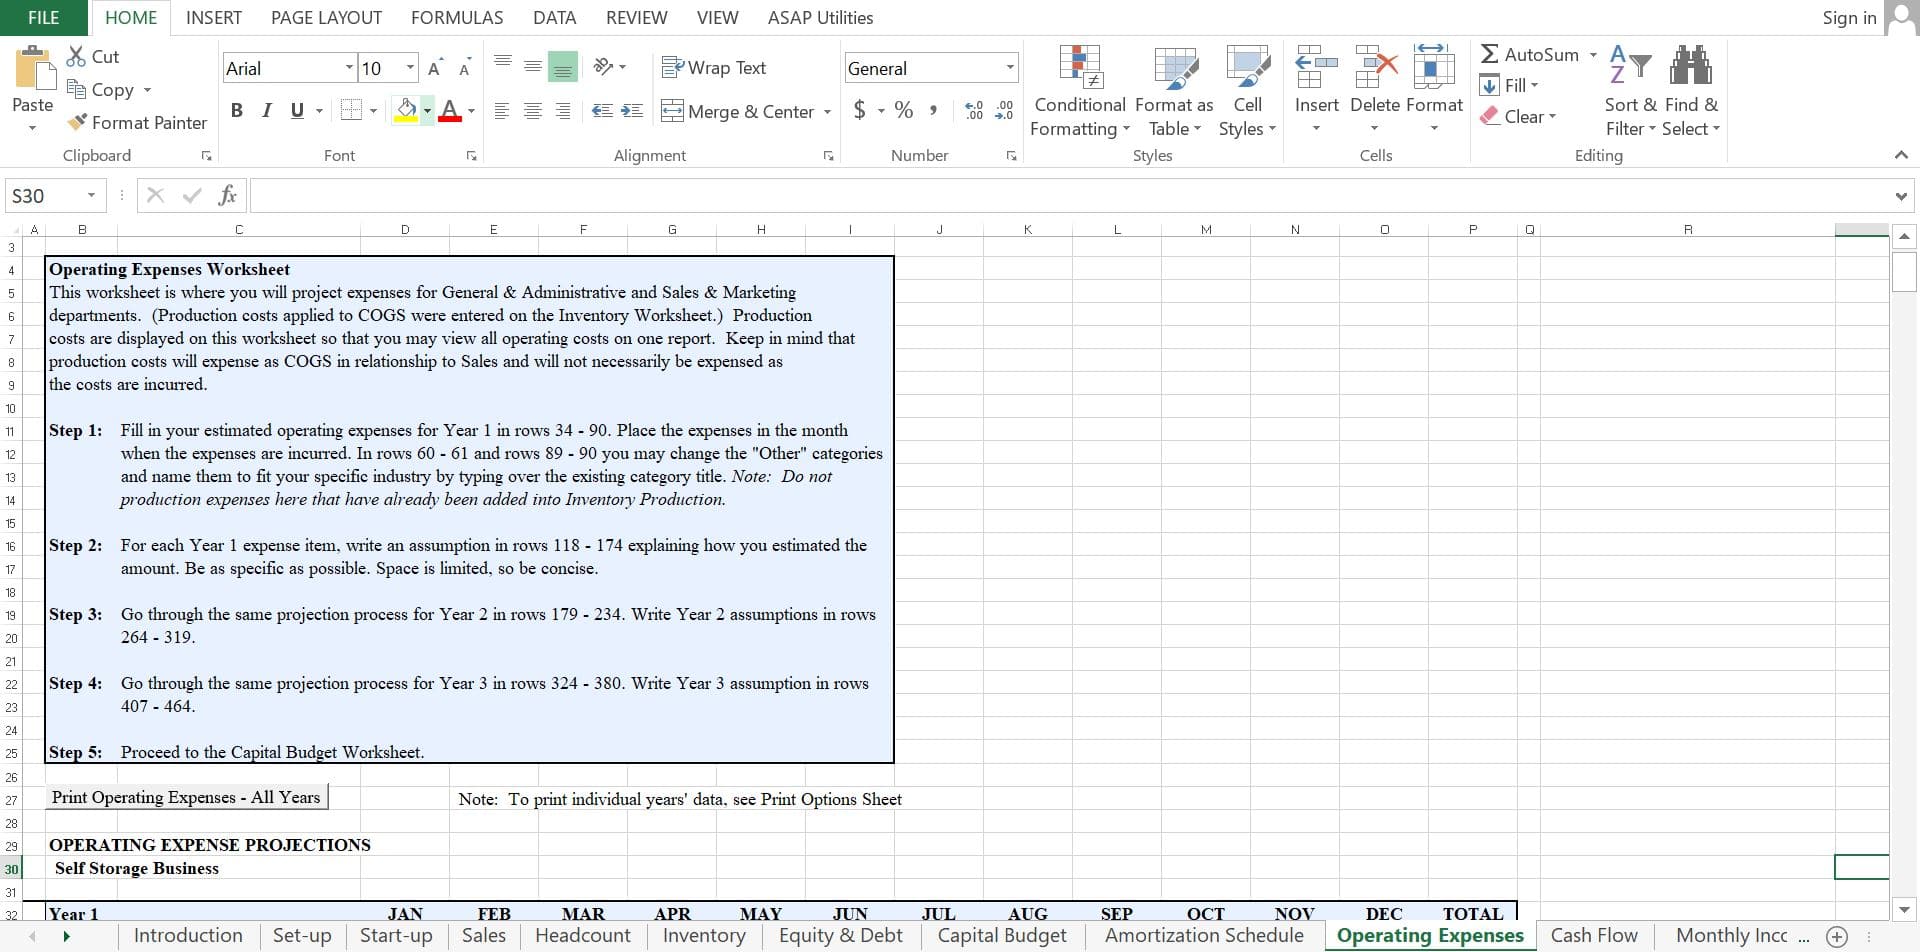Open the General number format dropdown
The width and height of the screenshot is (1920, 952).
[1010, 68]
